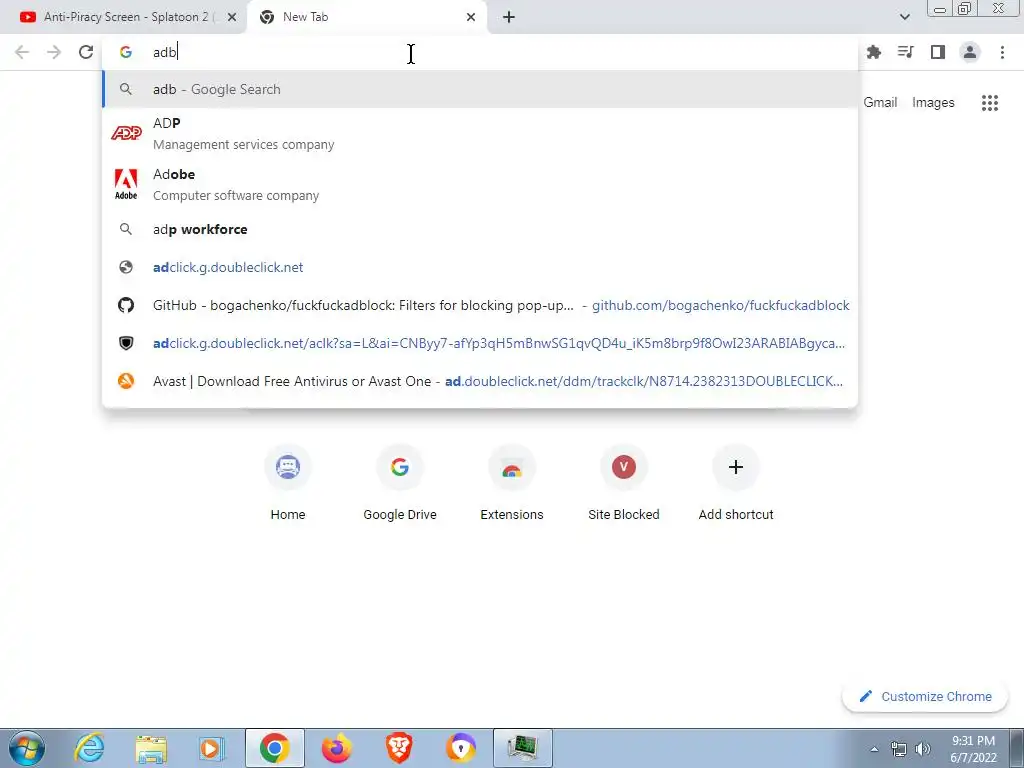Reload the current page
Viewport: 1024px width, 768px height.
[86, 52]
